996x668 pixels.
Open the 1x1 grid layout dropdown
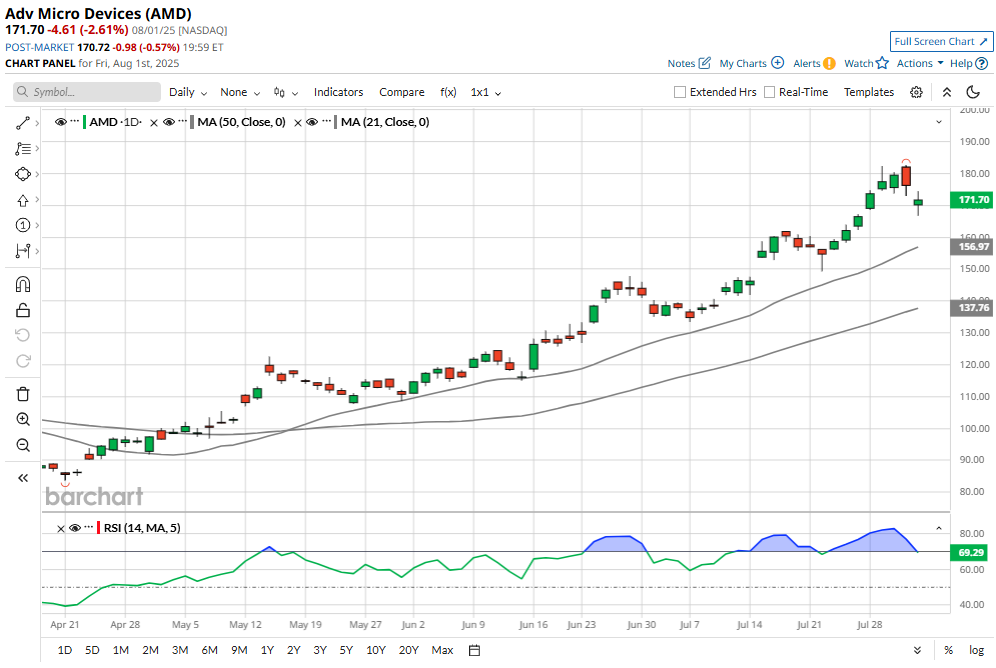(x=486, y=92)
